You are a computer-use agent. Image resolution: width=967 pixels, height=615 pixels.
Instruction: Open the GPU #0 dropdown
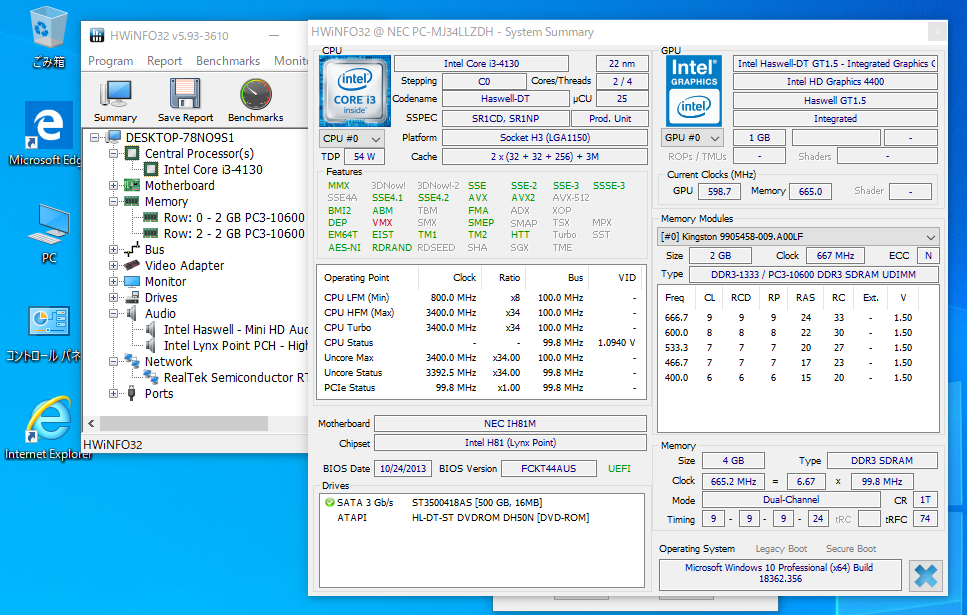pos(693,138)
